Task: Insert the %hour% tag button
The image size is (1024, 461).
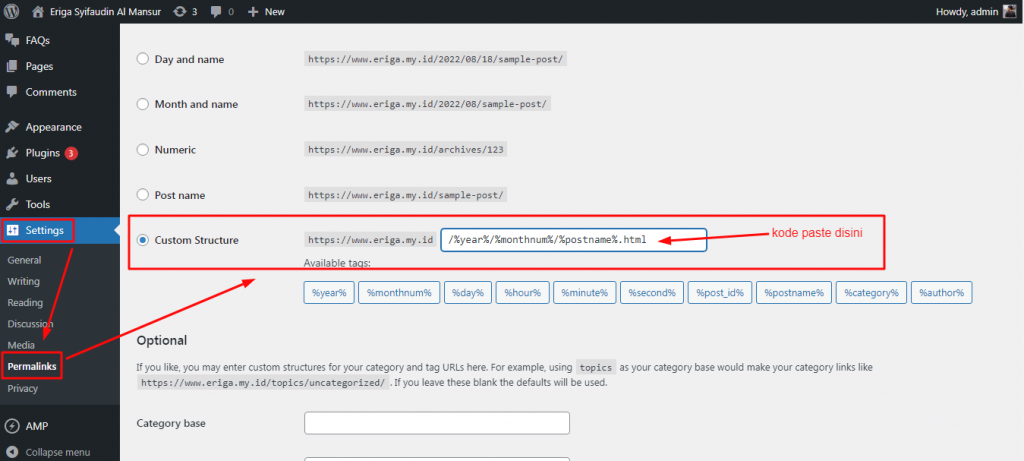Action: [x=522, y=293]
